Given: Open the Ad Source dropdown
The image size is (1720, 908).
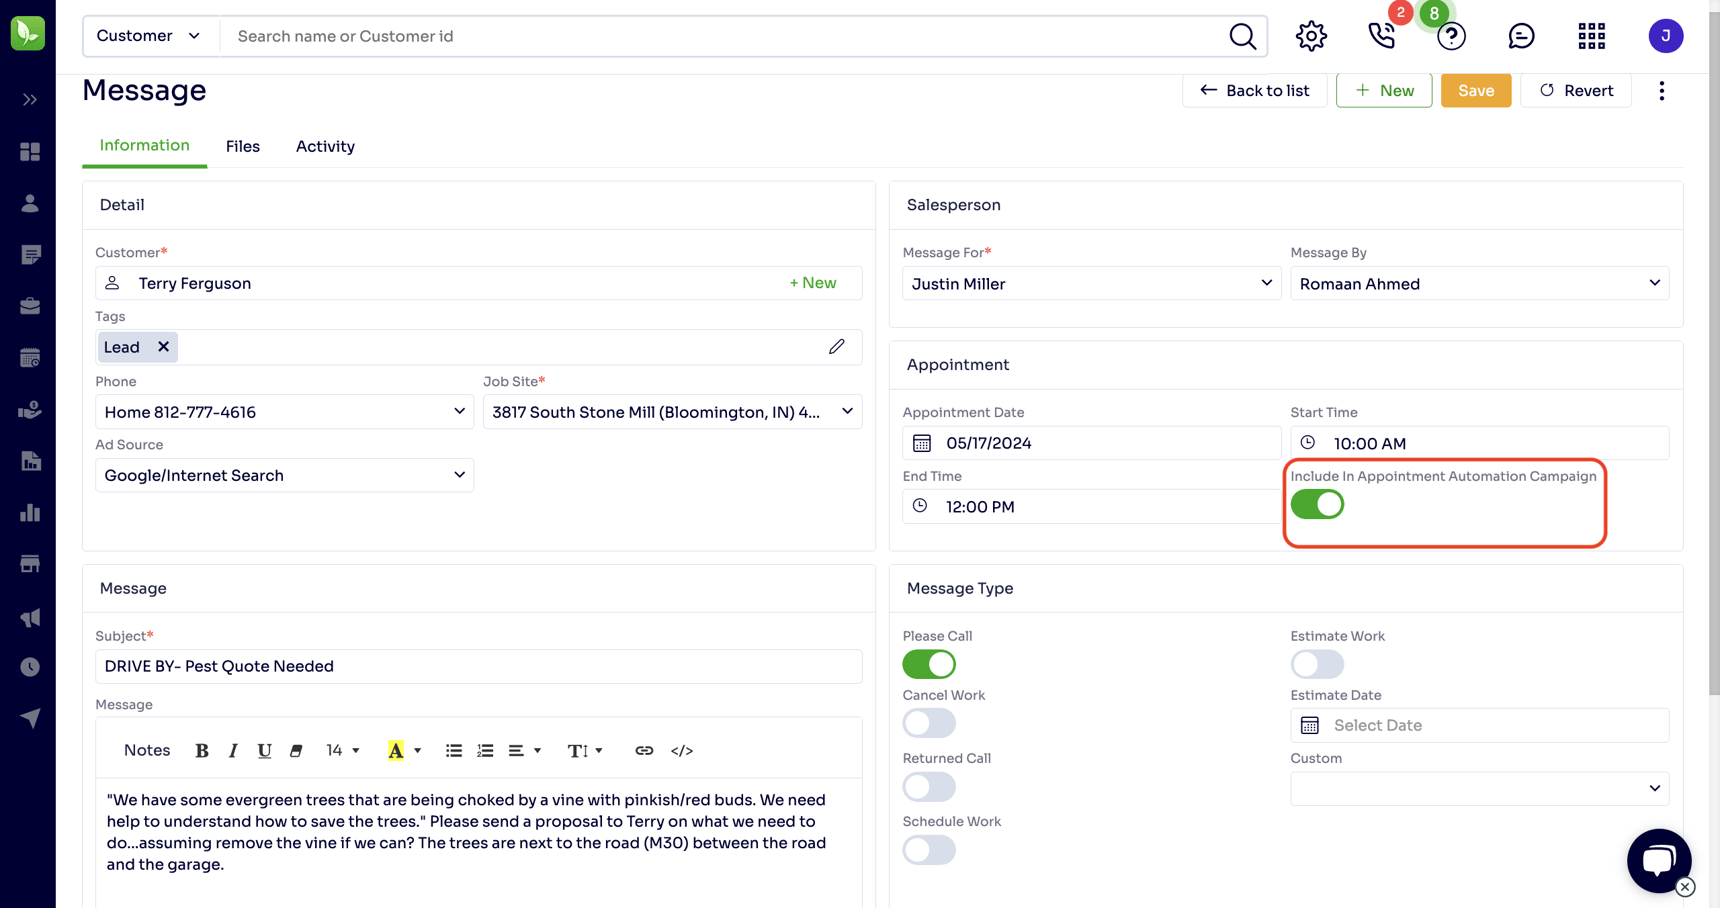Looking at the screenshot, I should [459, 475].
